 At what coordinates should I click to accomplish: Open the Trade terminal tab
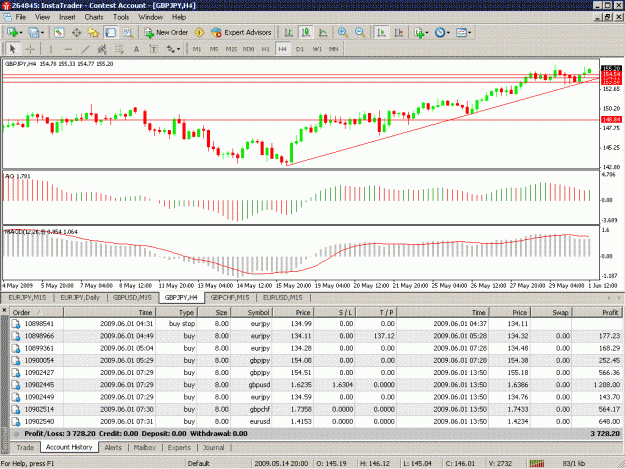tap(25, 447)
